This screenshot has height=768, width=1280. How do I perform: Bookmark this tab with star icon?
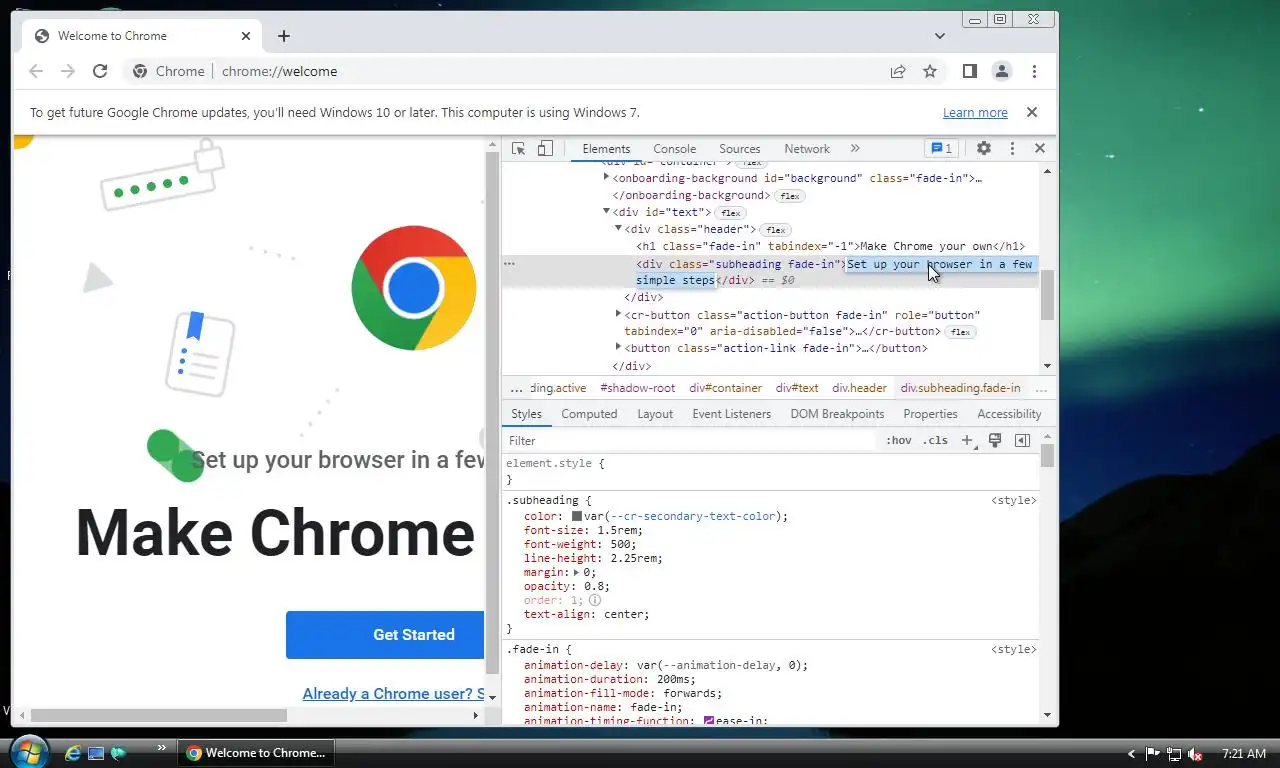(930, 71)
